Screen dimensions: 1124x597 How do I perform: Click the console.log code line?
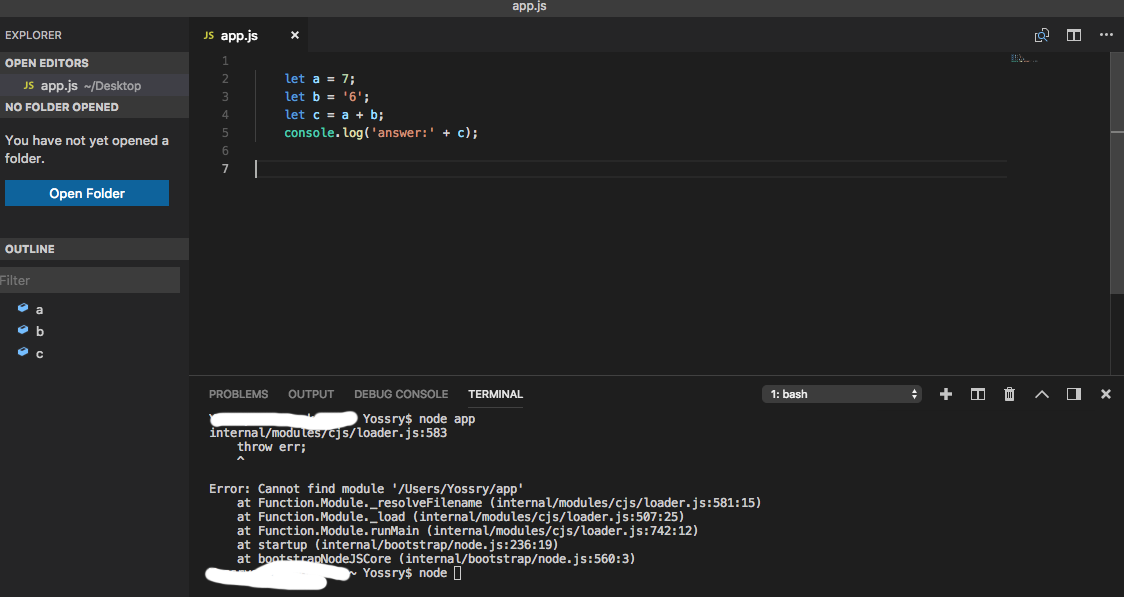381,133
